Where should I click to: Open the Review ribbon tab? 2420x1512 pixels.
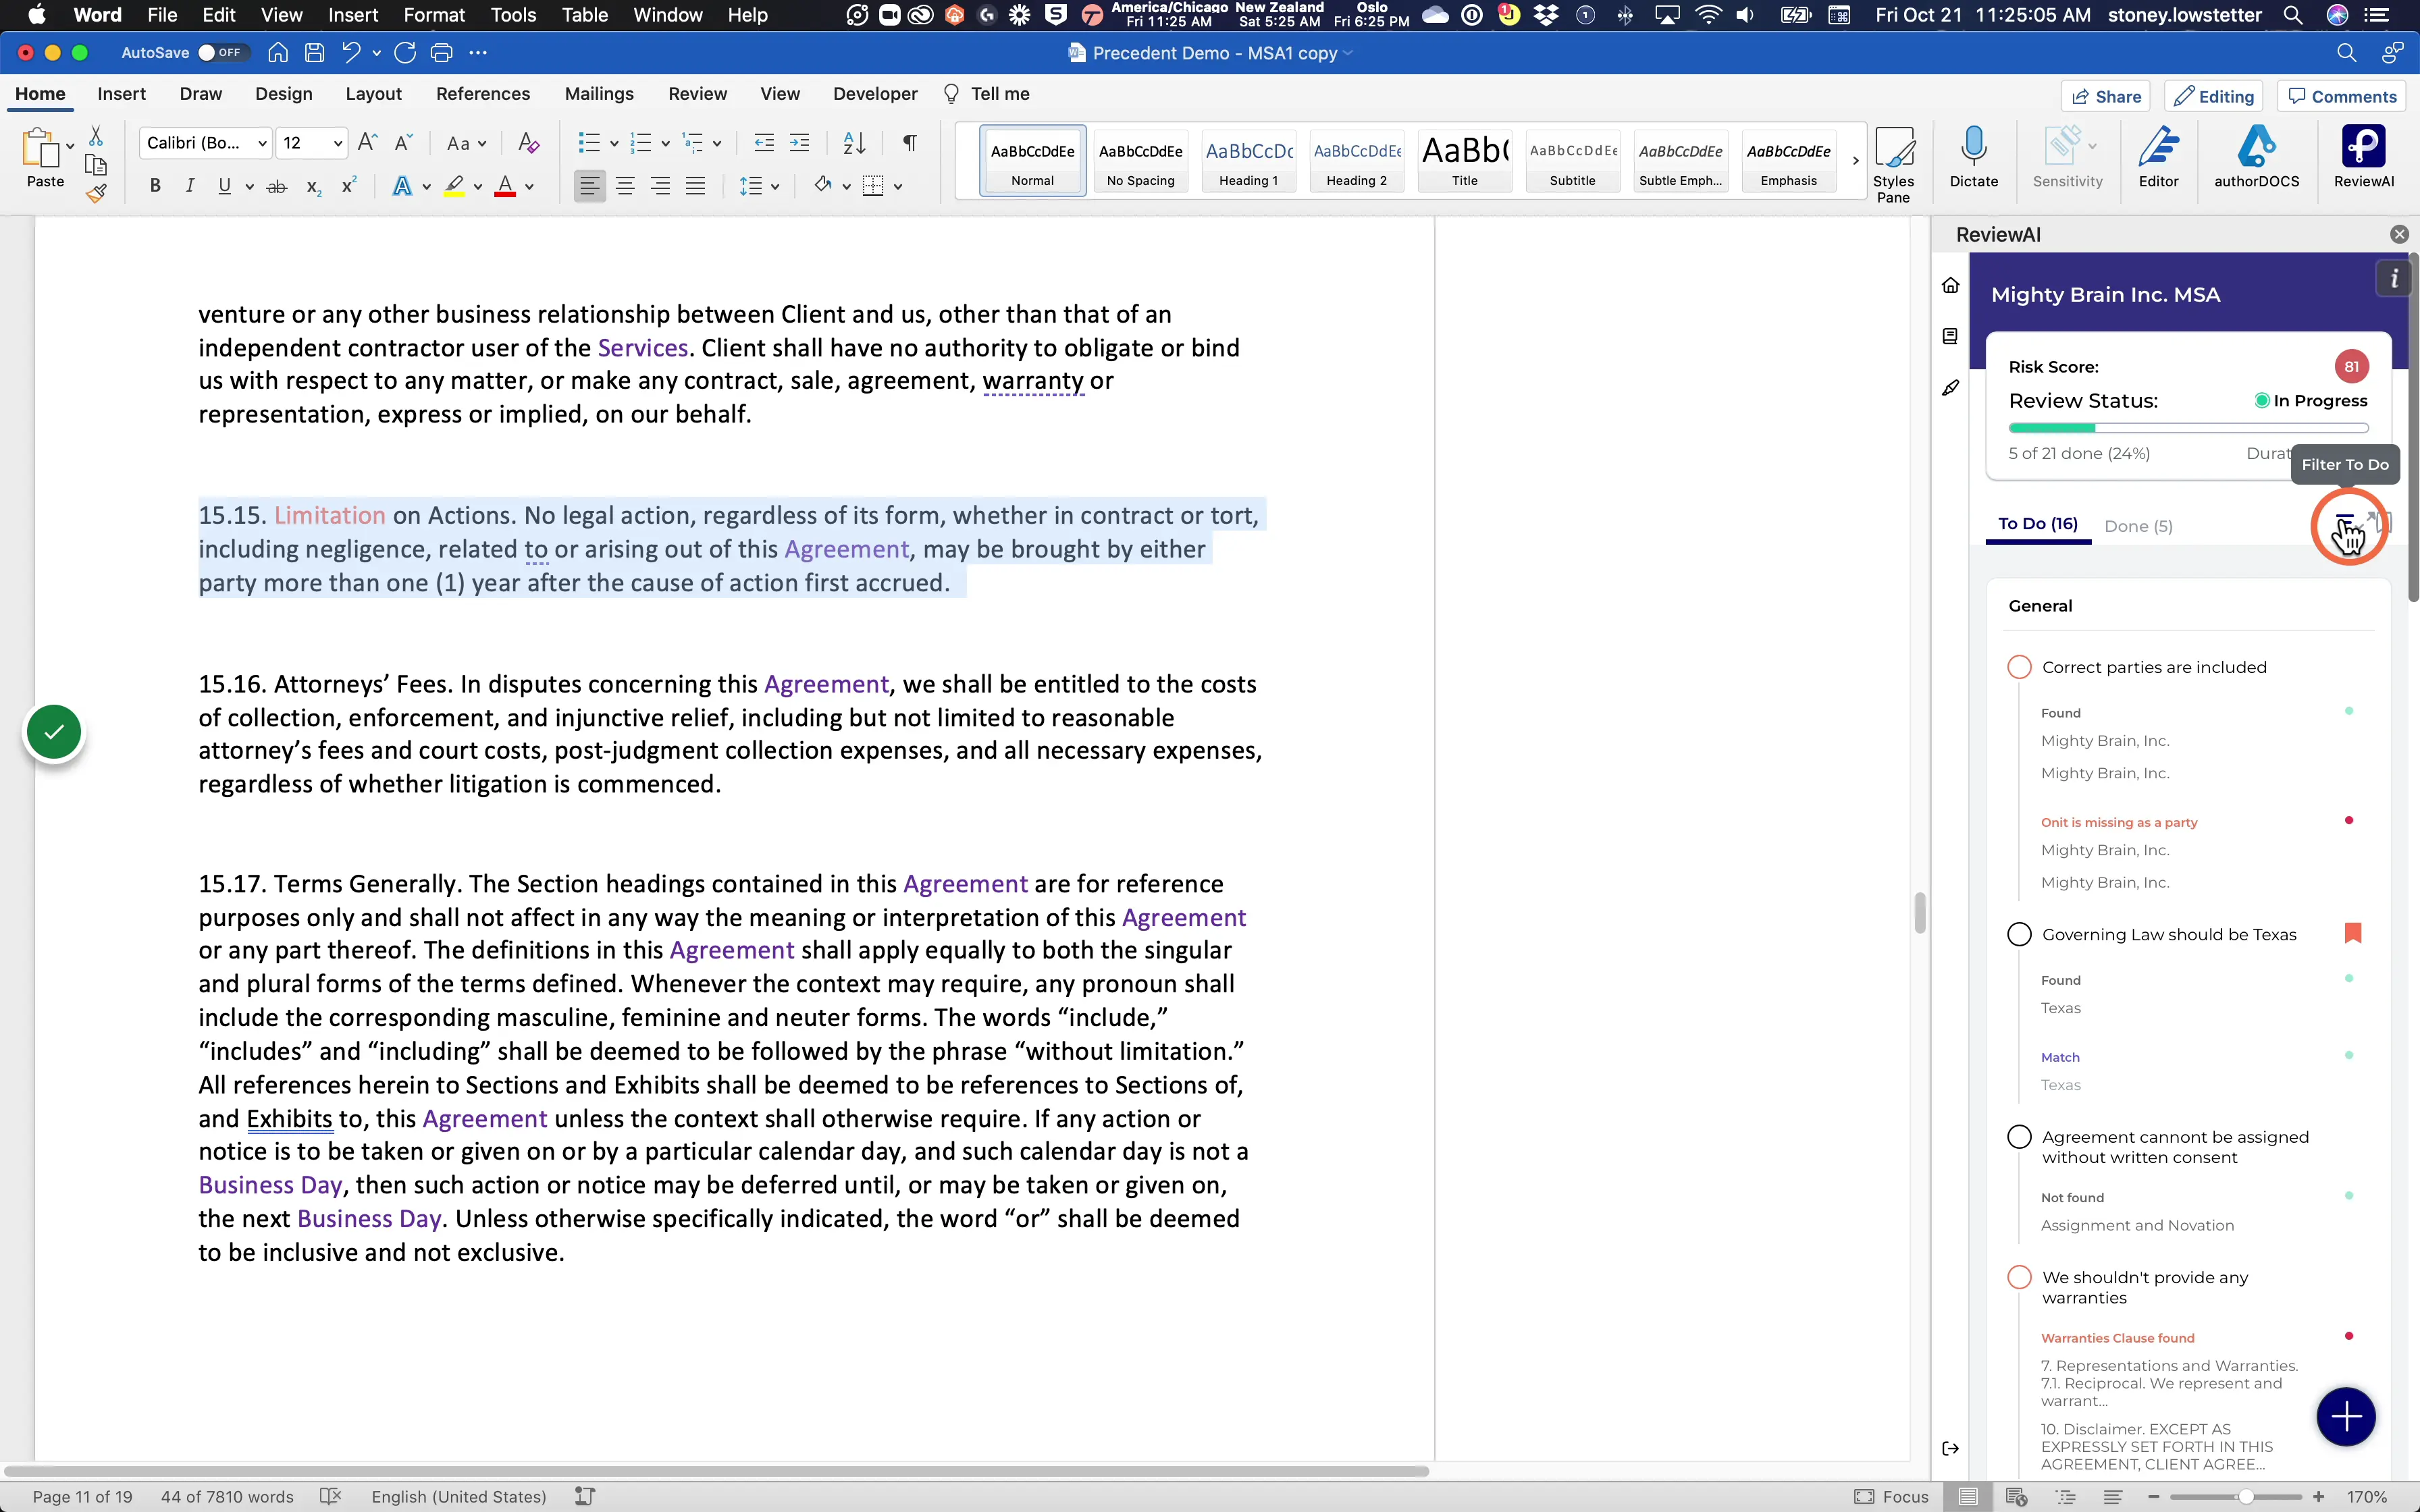coord(697,94)
